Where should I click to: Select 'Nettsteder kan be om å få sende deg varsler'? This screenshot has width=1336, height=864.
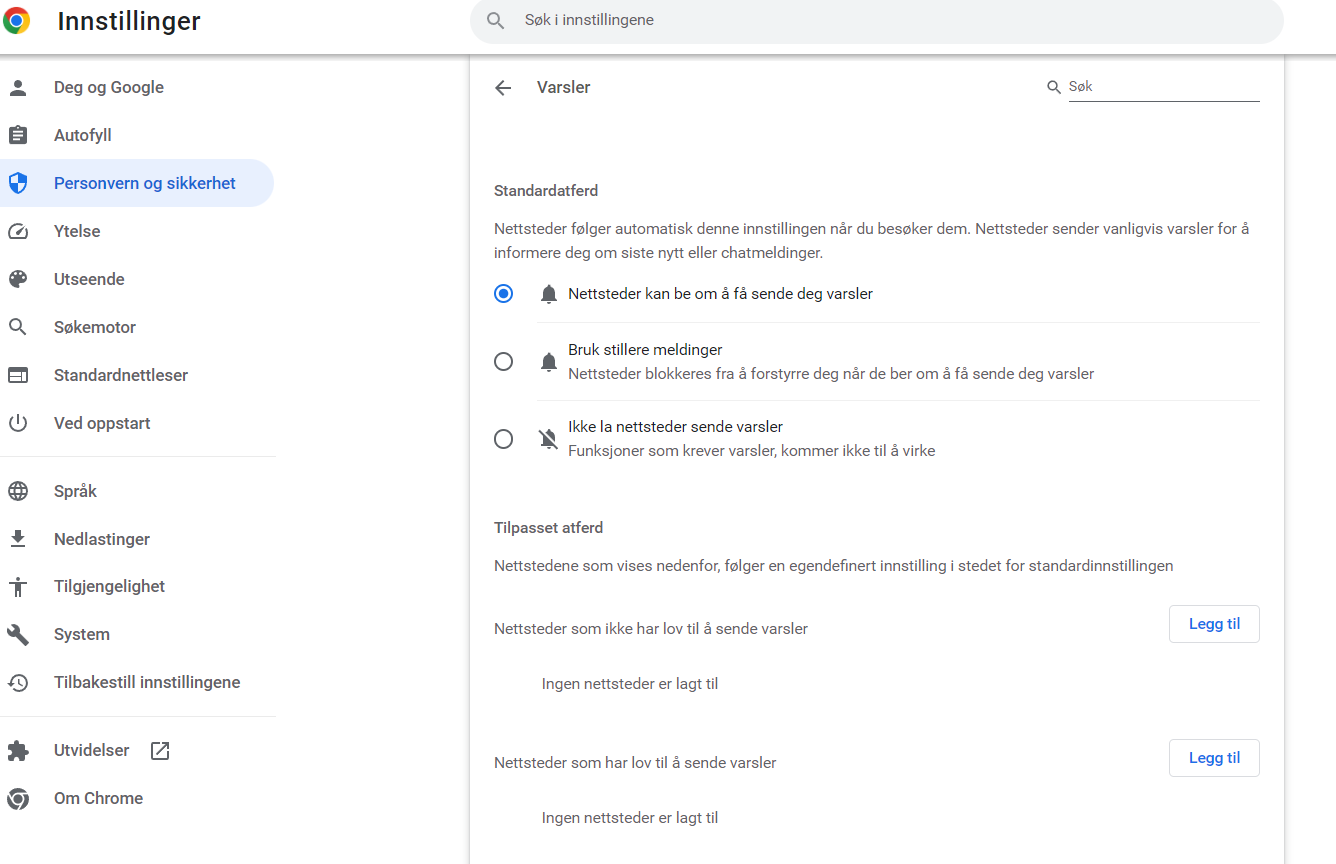tap(504, 294)
